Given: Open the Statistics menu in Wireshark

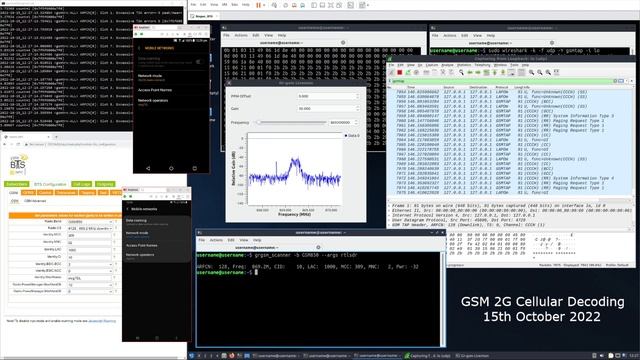Looking at the screenshot, I should tap(464, 65).
